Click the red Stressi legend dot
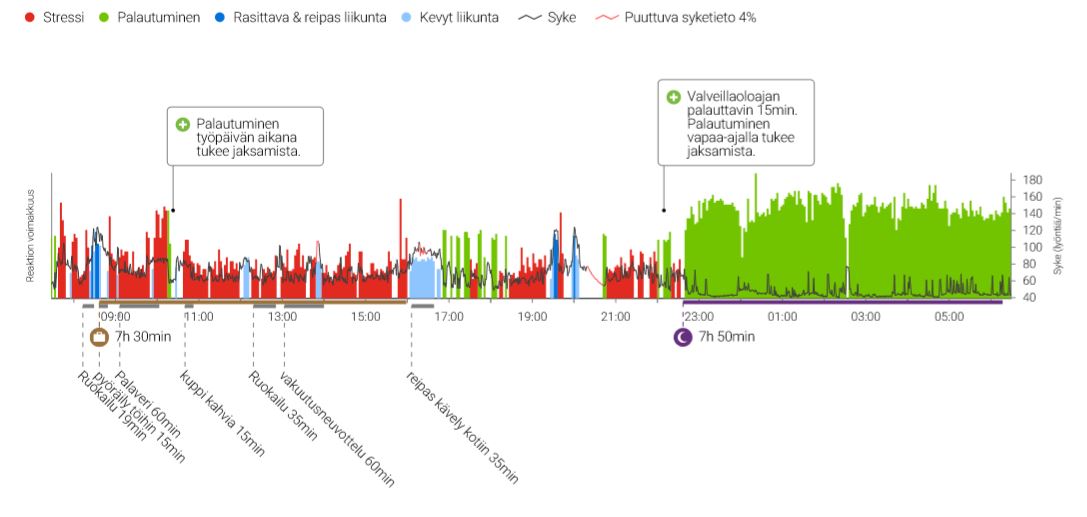The width and height of the screenshot is (1087, 517). click(29, 18)
